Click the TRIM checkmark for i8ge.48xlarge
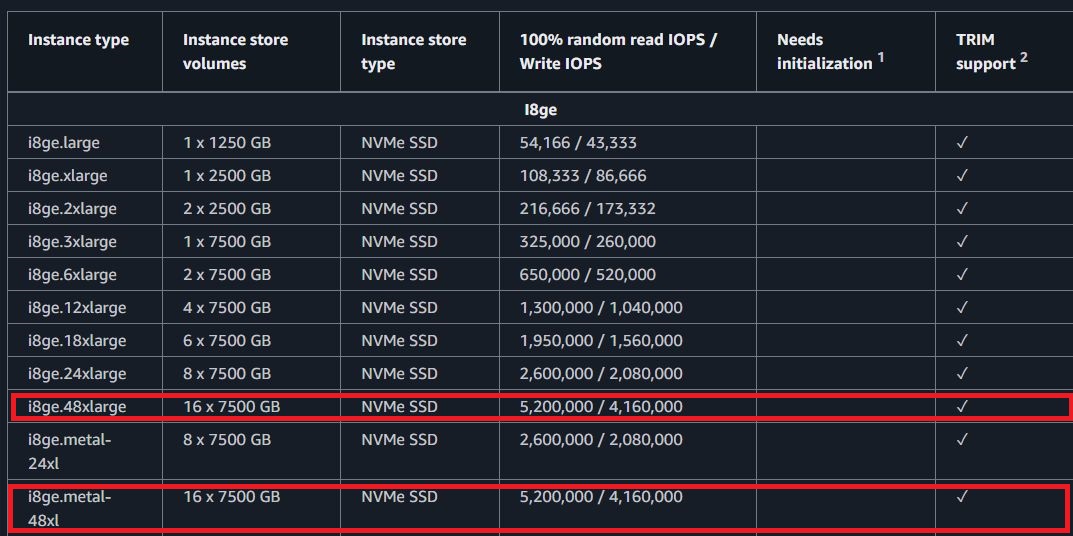This screenshot has width=1073, height=536. [962, 407]
